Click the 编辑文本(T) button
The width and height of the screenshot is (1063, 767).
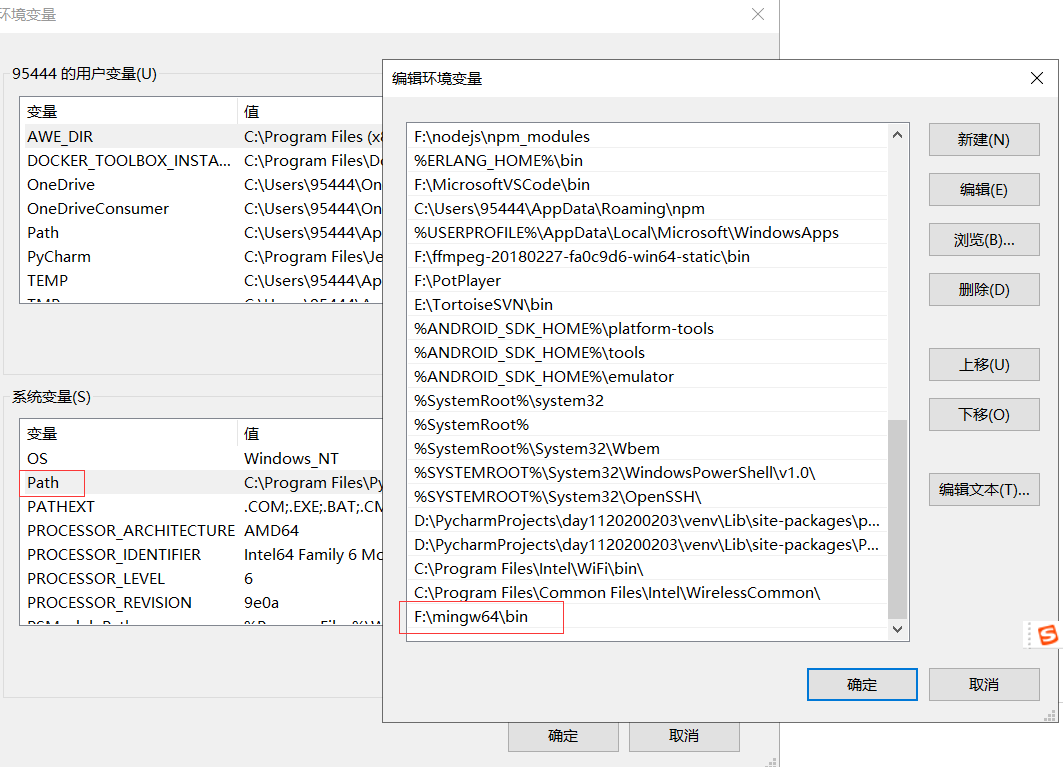(x=984, y=489)
